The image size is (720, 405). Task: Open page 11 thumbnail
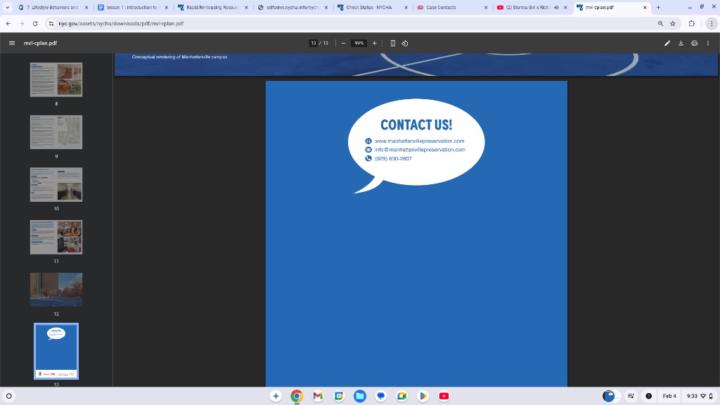(56, 237)
